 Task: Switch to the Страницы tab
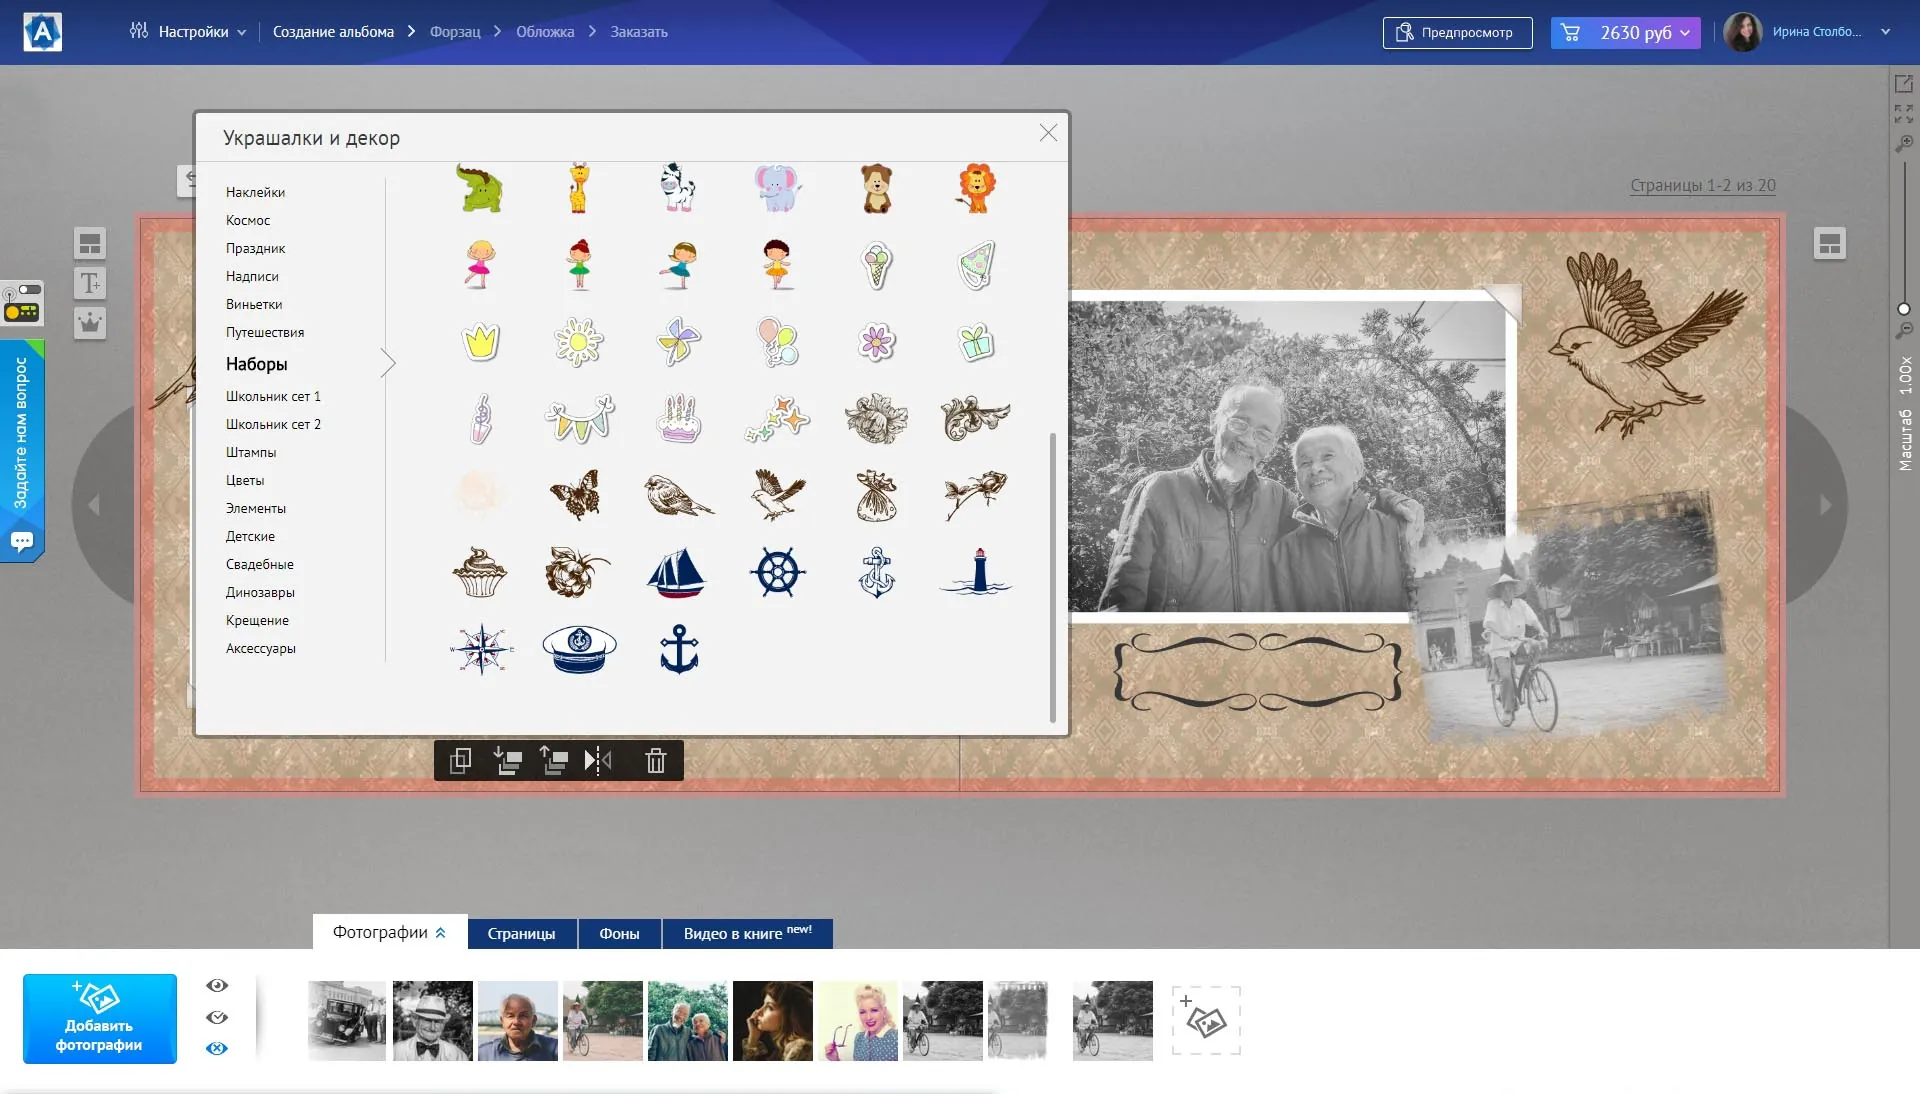pos(521,933)
